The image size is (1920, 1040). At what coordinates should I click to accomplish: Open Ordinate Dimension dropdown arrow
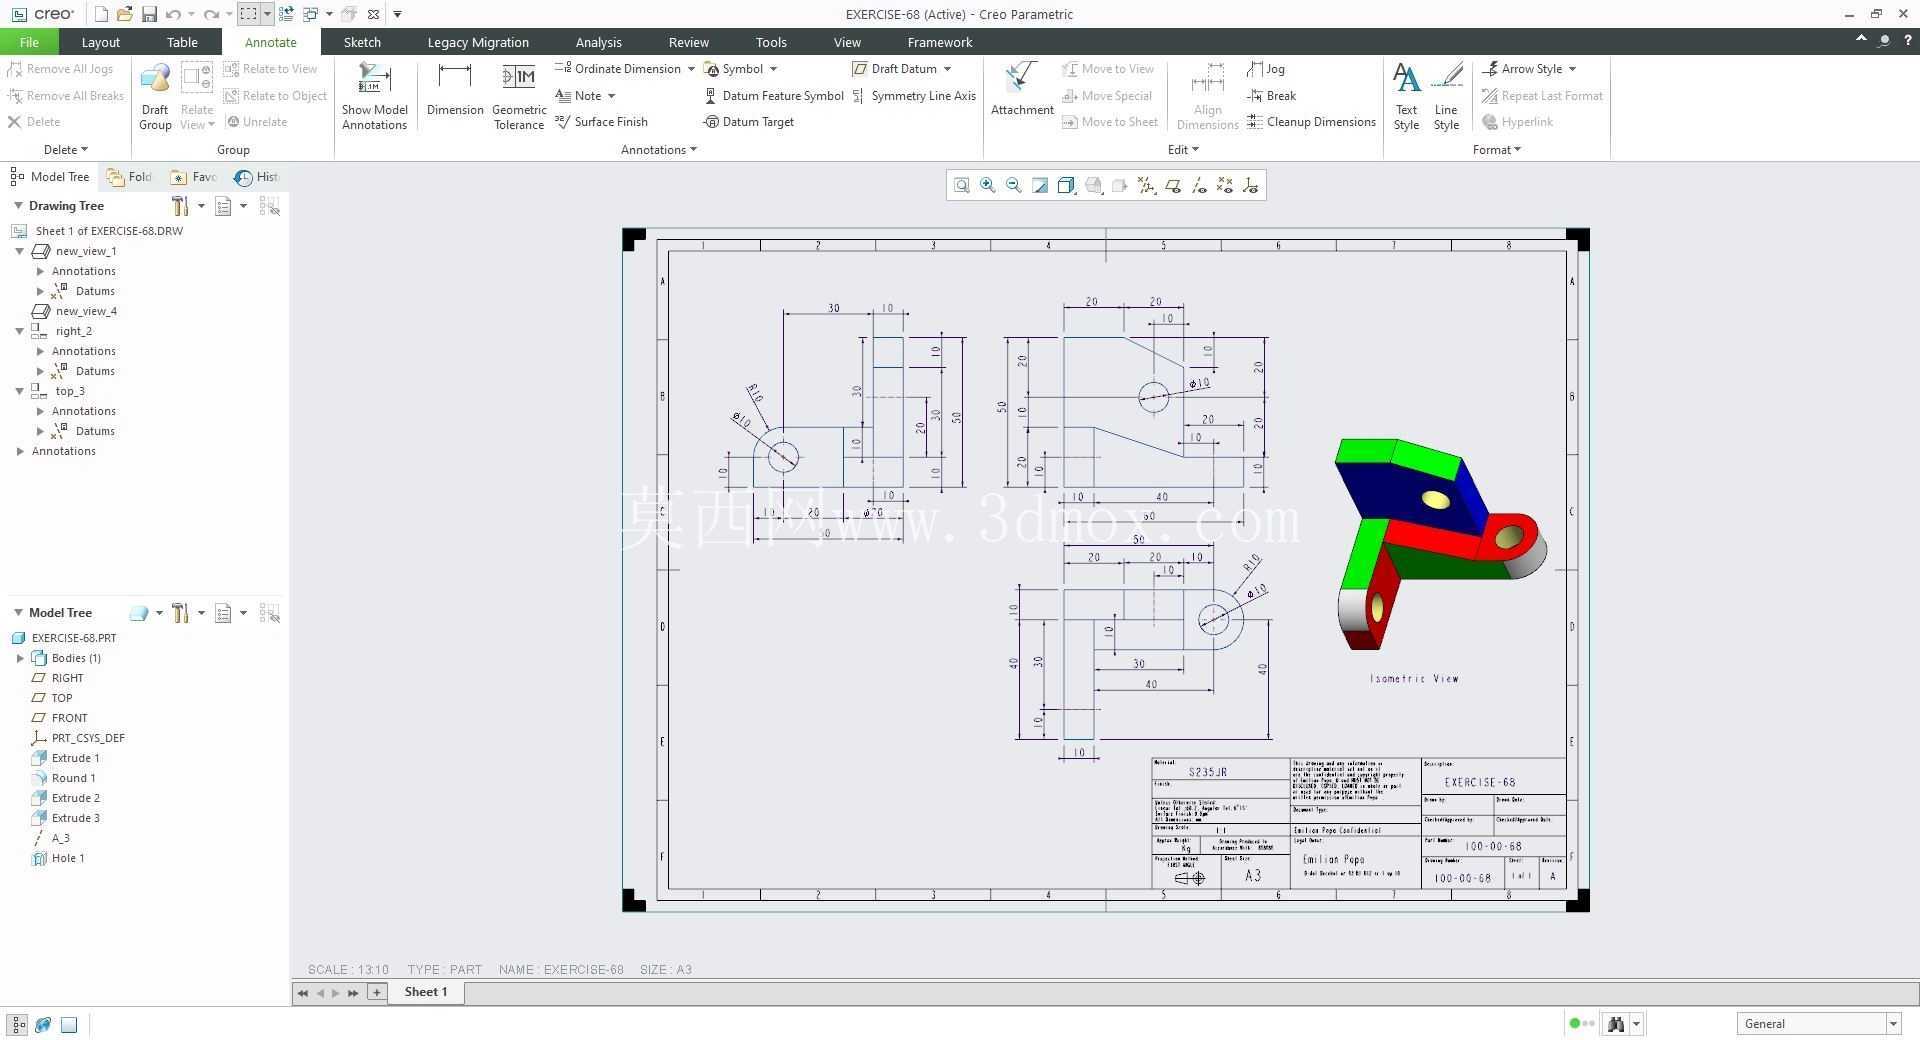(x=691, y=69)
